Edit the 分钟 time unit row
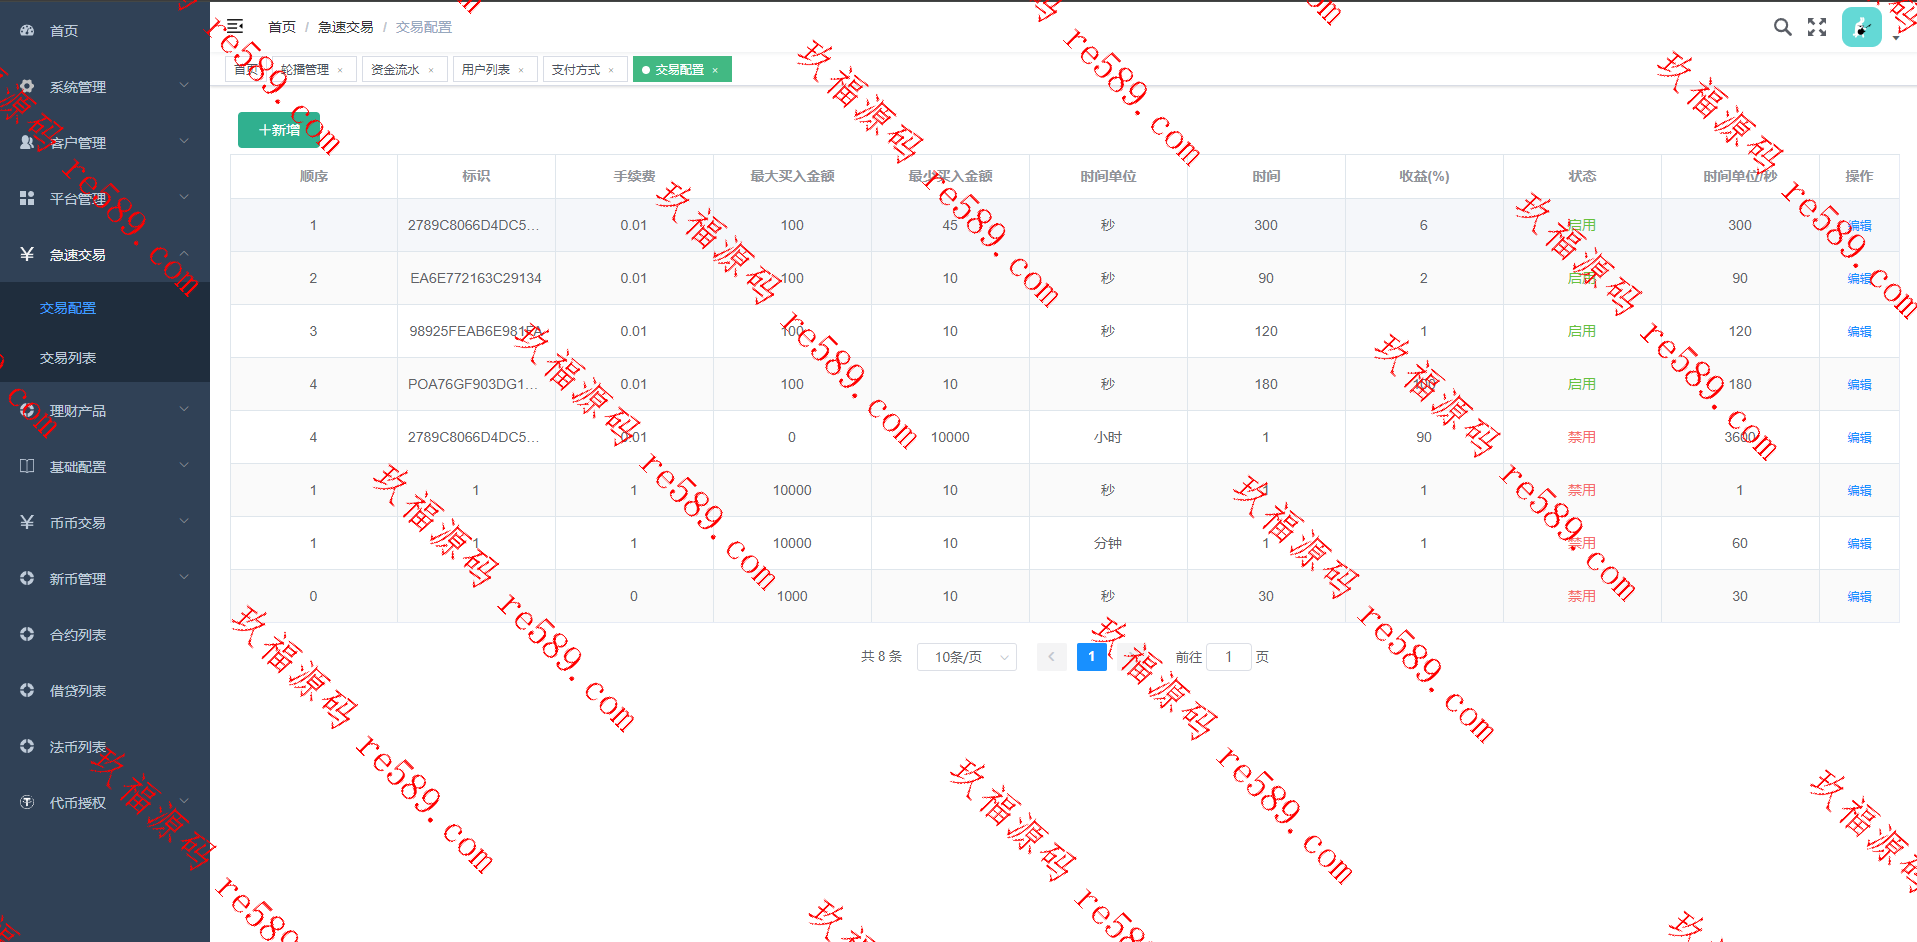The width and height of the screenshot is (1917, 942). 1859,544
